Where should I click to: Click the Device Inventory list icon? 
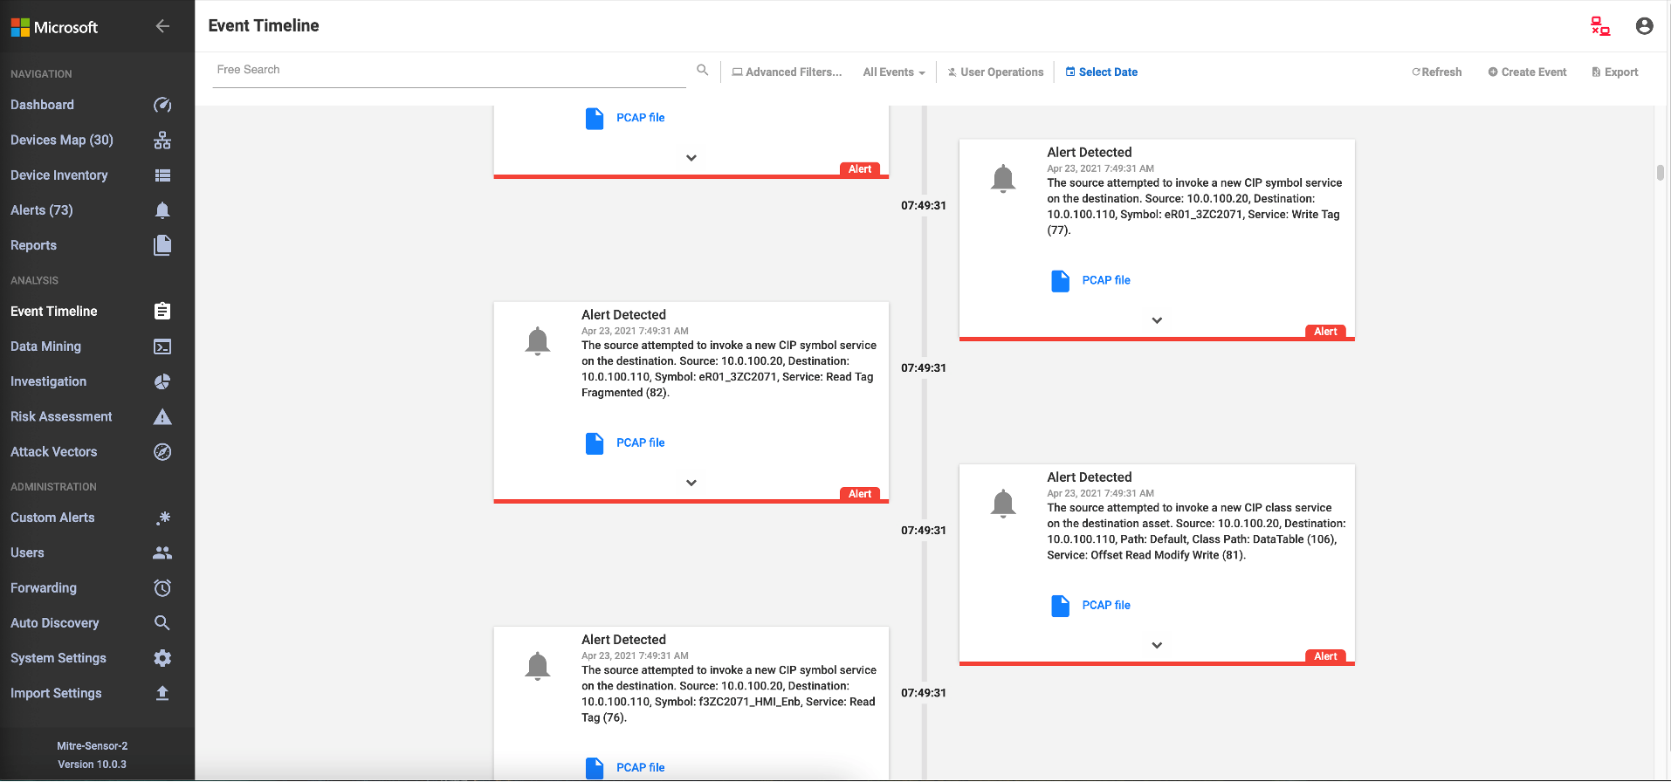pos(162,175)
